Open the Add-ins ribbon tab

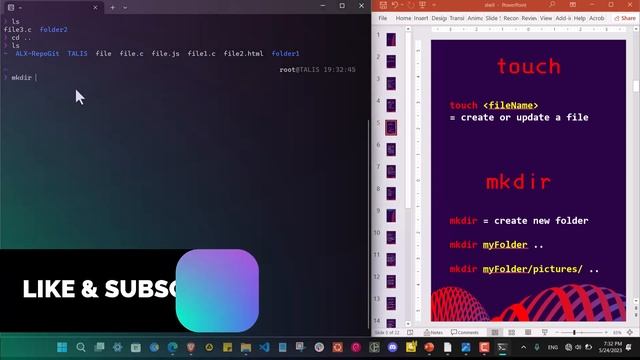coord(563,18)
